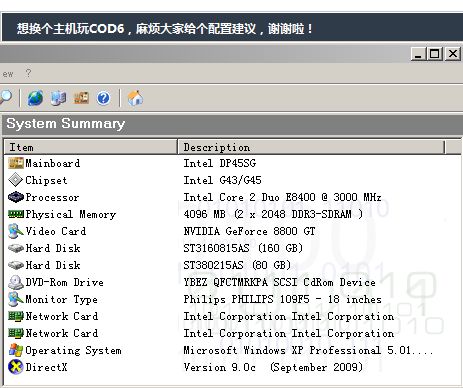Select the Processor item label
The width and height of the screenshot is (463, 388).
(x=52, y=197)
